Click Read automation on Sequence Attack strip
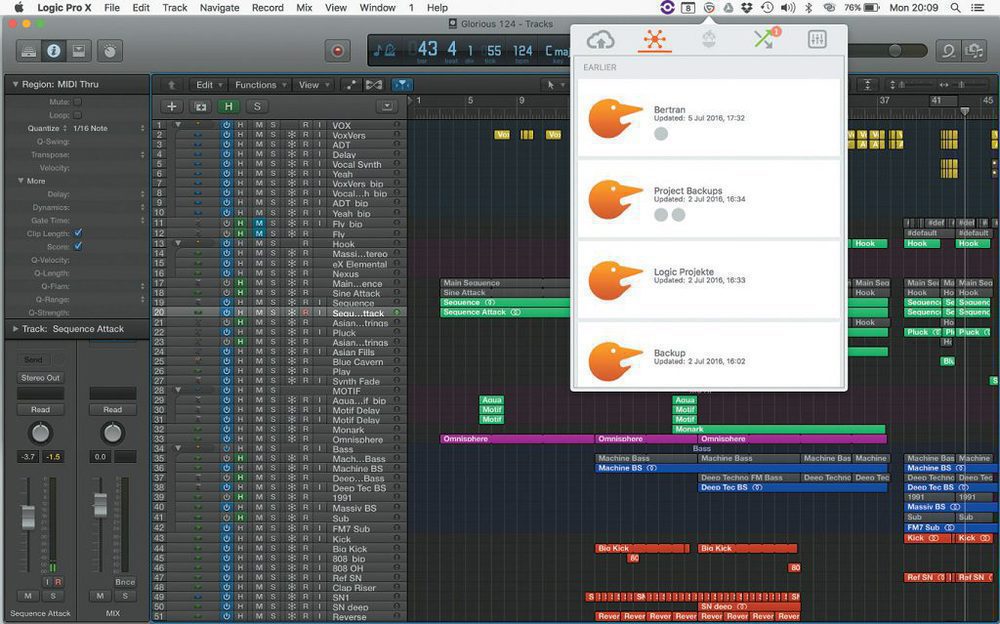Image resolution: width=1000 pixels, height=624 pixels. [40, 410]
